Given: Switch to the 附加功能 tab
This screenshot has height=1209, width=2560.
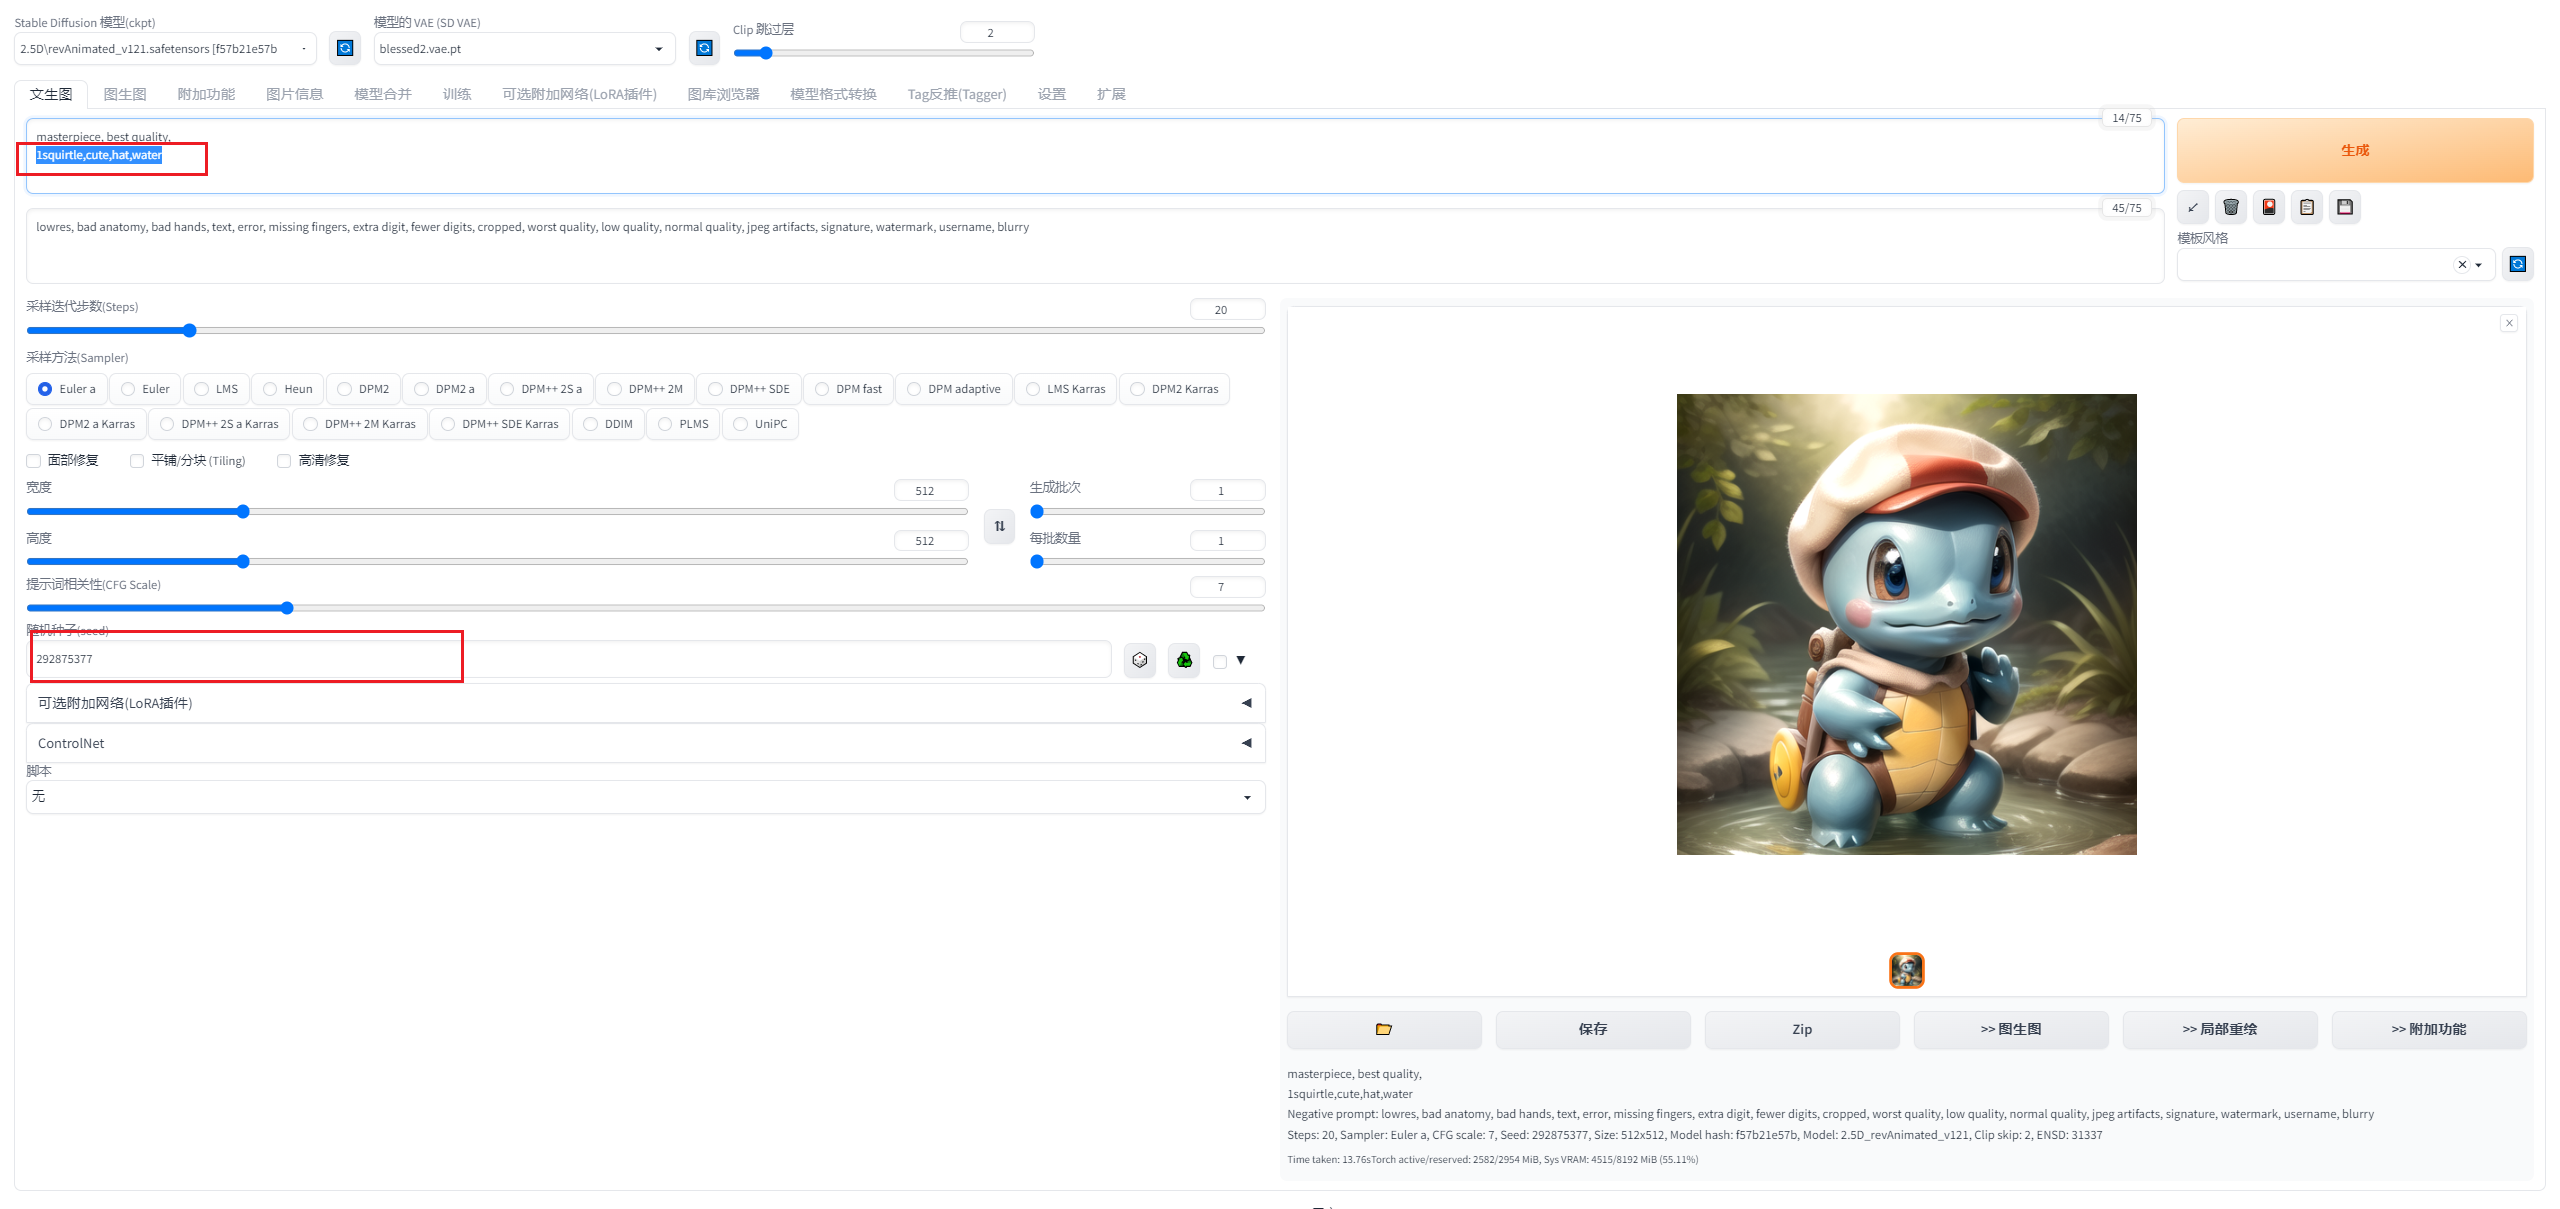Looking at the screenshot, I should tap(206, 94).
